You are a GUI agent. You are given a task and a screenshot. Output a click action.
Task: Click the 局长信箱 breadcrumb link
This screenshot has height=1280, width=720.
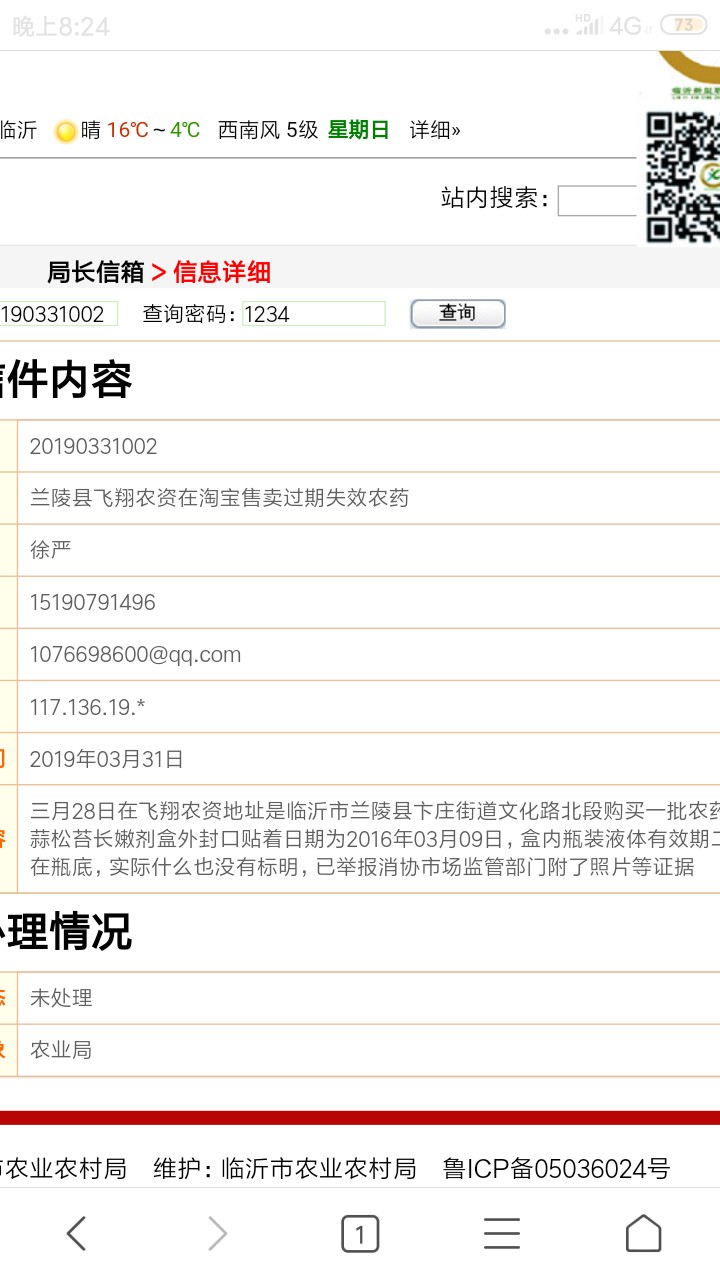pos(96,272)
